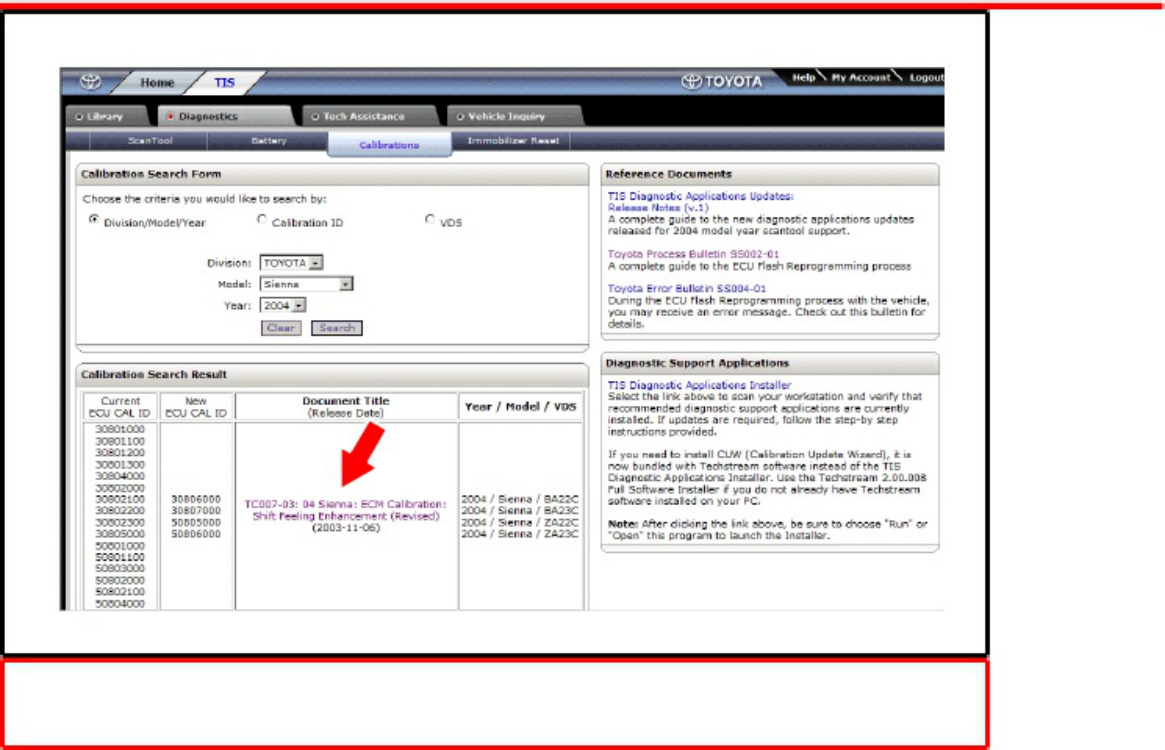
Task: Click new ECU CAL ID 50805000
Action: tap(196, 523)
